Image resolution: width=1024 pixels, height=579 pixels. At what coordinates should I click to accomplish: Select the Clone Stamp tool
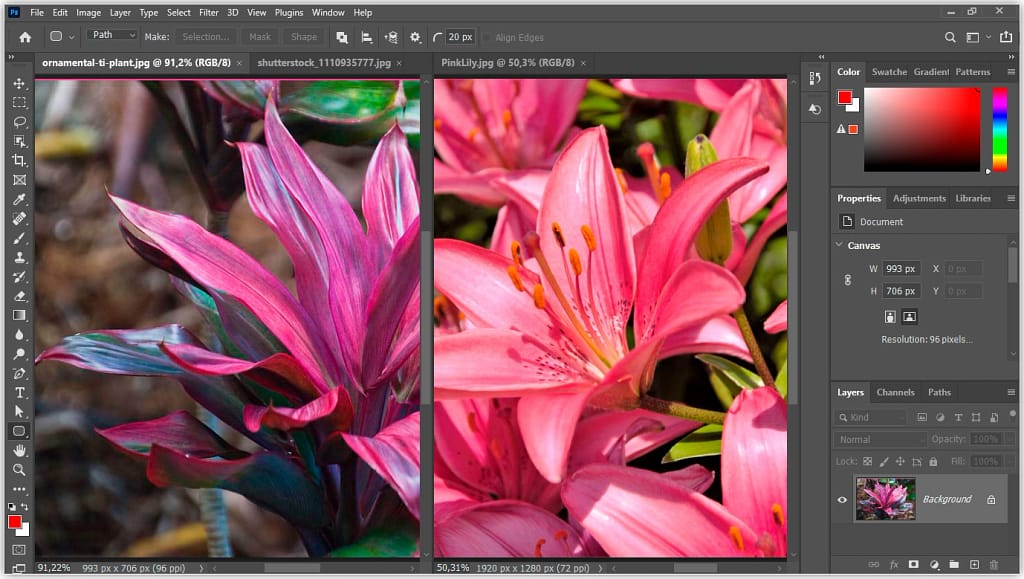[19, 257]
